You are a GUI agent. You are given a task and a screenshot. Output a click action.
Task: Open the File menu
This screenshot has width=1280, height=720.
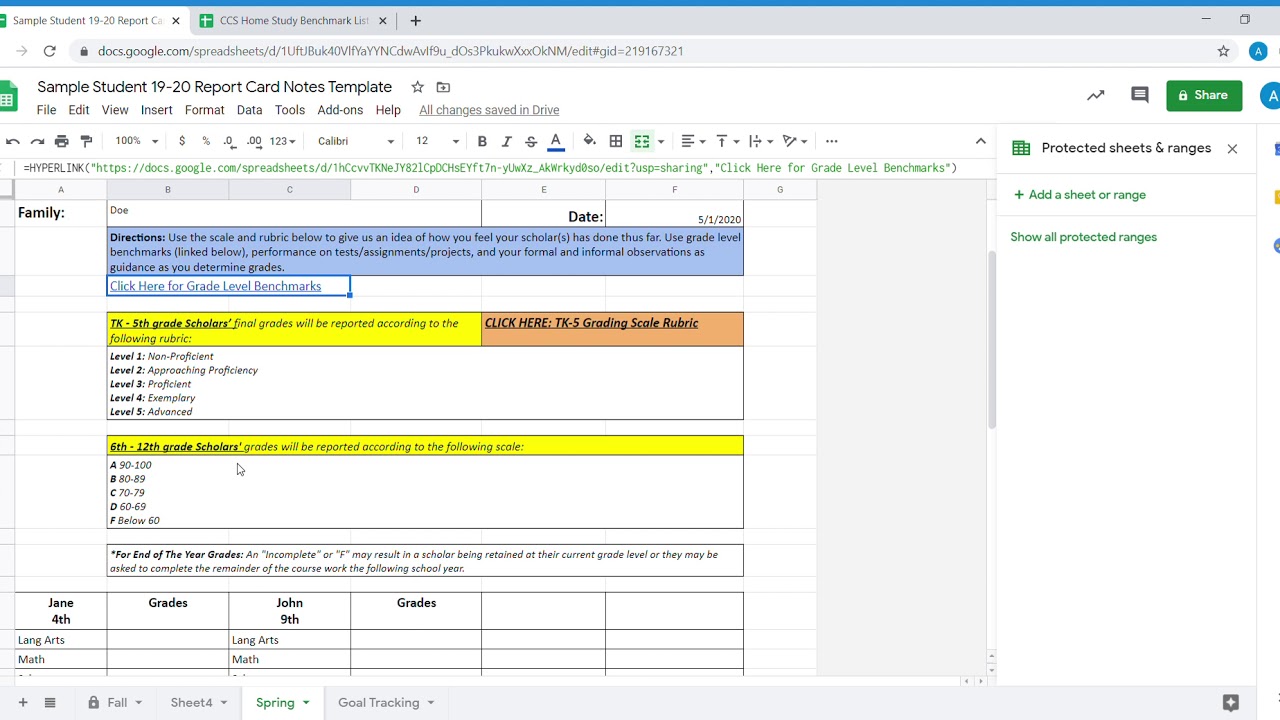coord(47,110)
